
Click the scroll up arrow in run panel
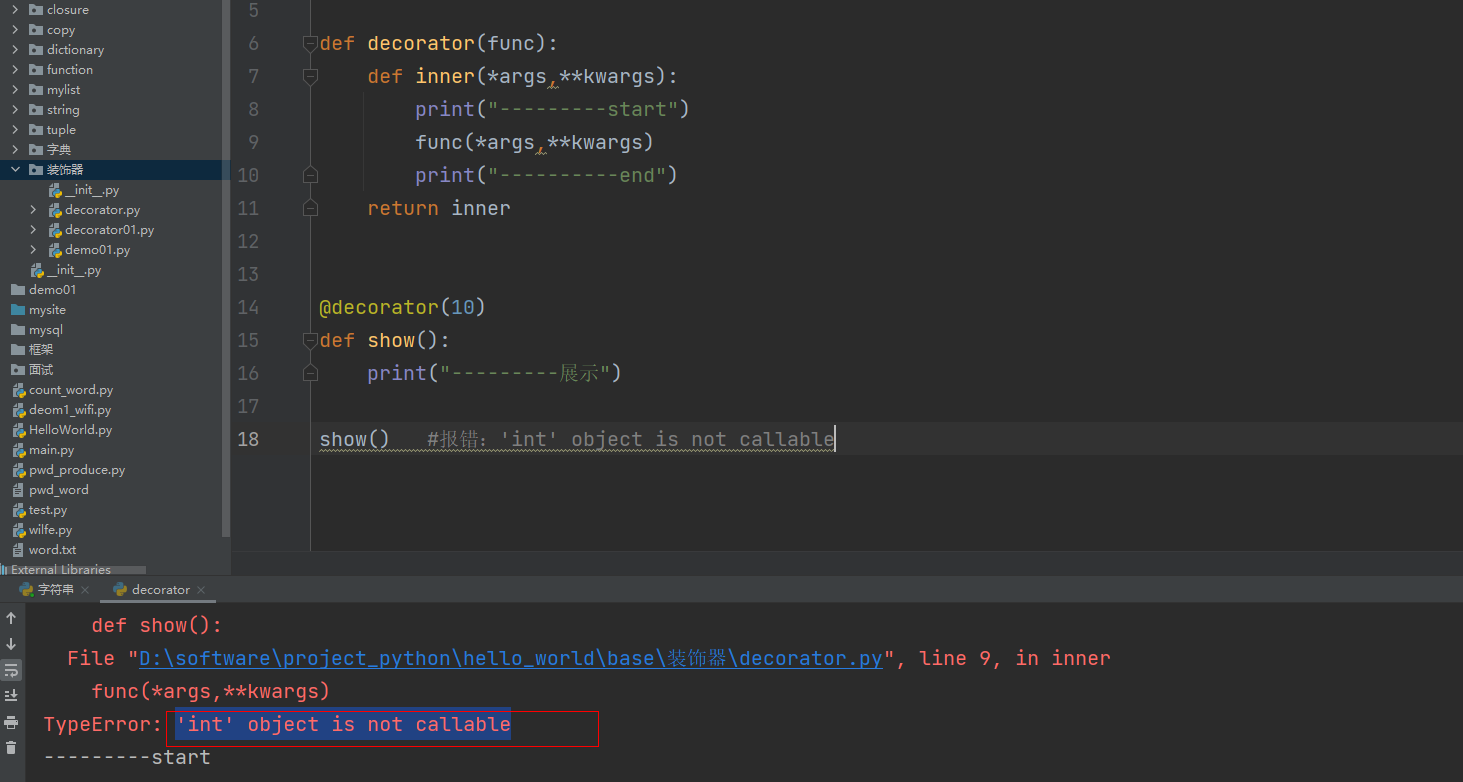[x=11, y=619]
